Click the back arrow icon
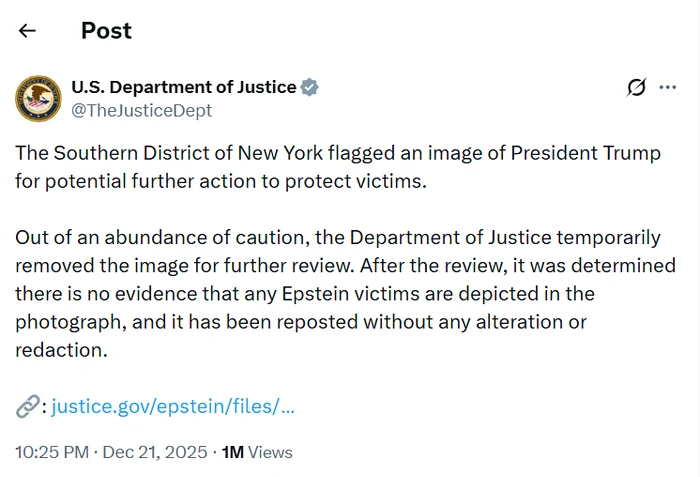700x477 pixels. pyautogui.click(x=27, y=30)
